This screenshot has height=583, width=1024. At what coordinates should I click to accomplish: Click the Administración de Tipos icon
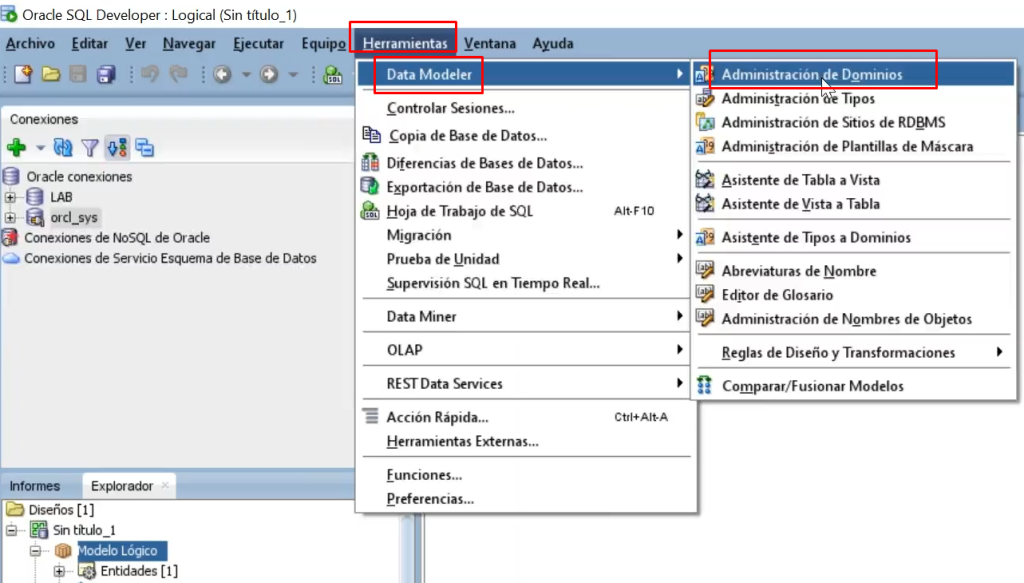[x=705, y=98]
